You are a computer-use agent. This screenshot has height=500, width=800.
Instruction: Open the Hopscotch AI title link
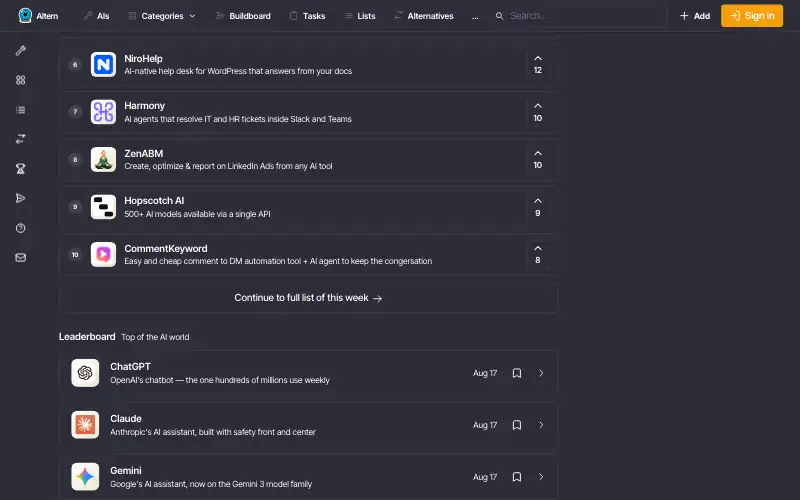(x=154, y=201)
